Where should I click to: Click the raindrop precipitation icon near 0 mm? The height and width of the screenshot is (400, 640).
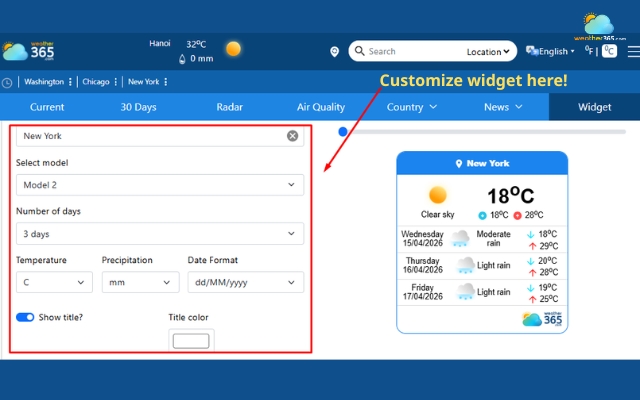point(182,59)
